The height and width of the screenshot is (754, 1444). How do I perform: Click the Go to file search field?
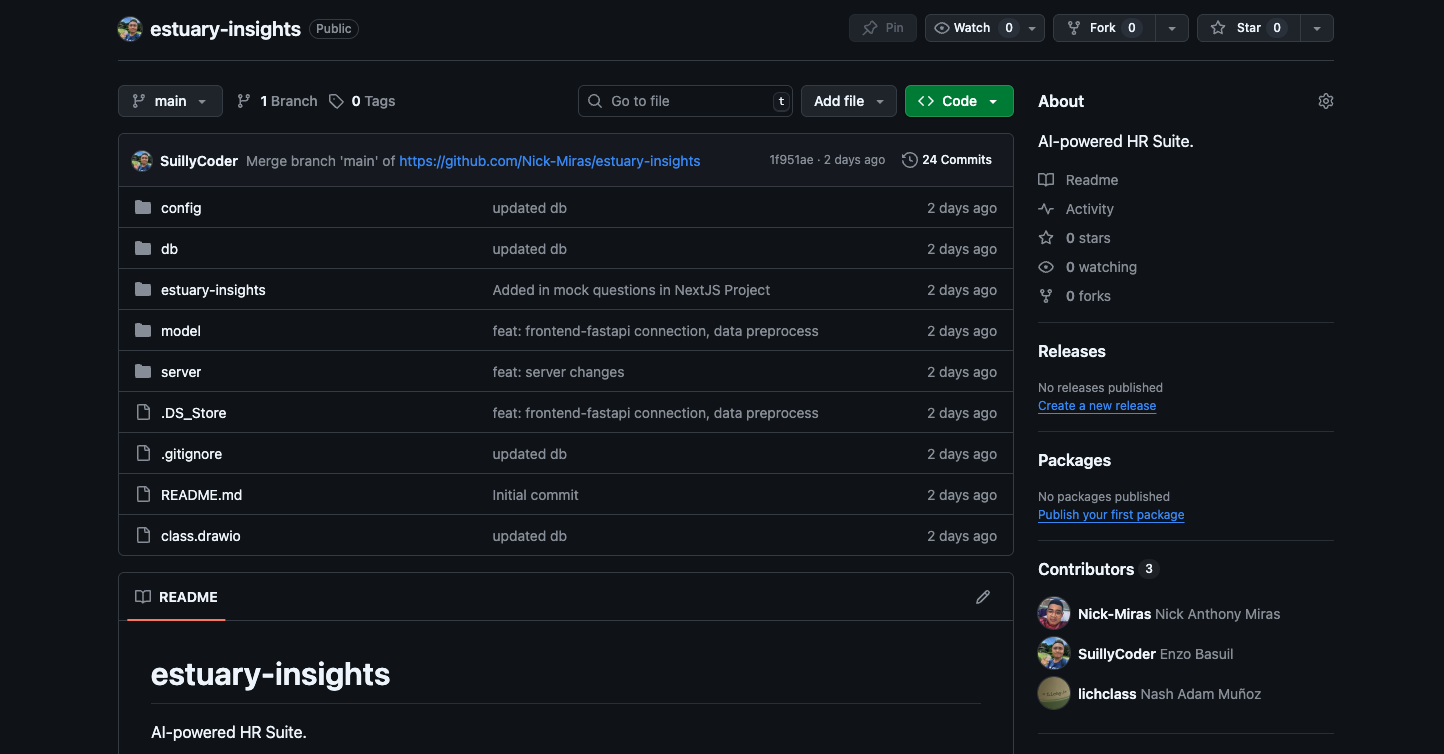686,101
